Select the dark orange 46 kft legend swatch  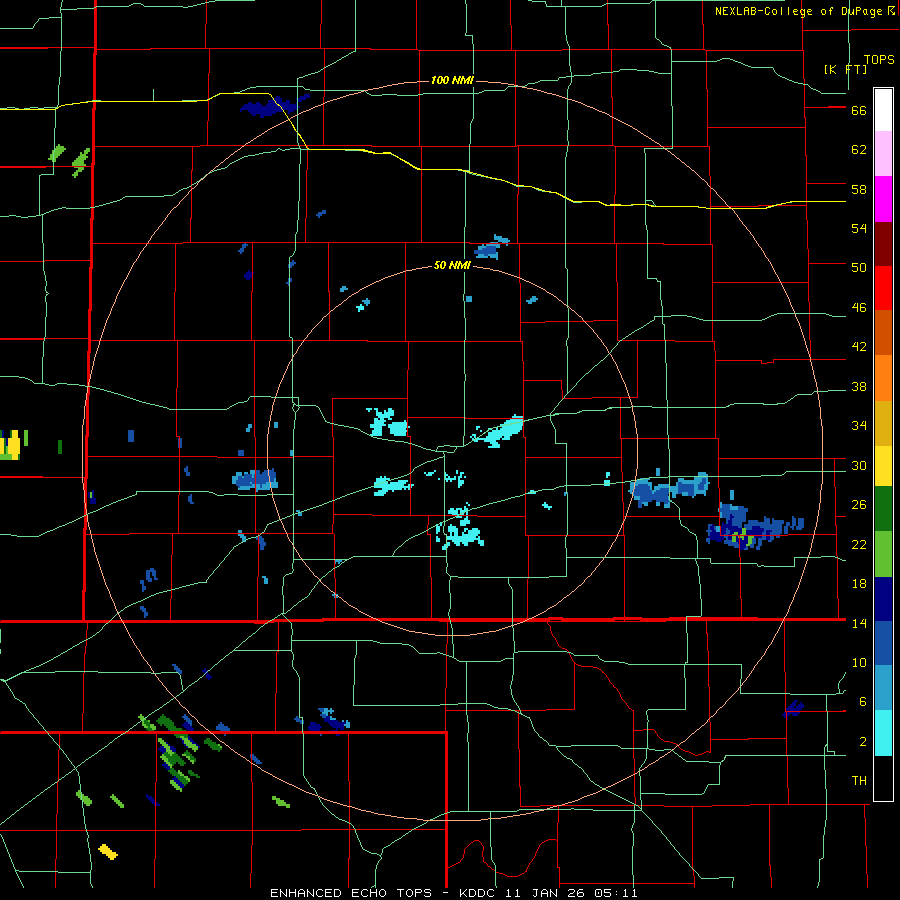pyautogui.click(x=883, y=332)
